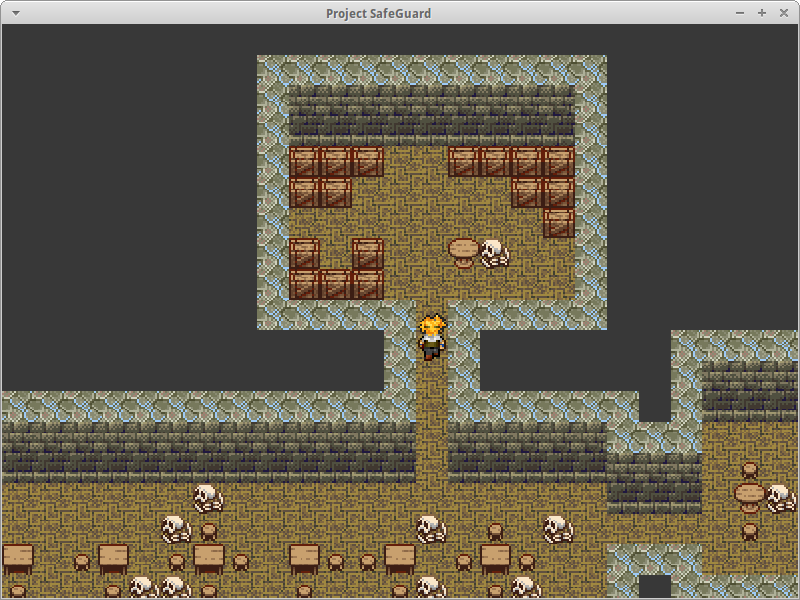800x600 pixels.
Task: Select the top-right crate in the storage room
Action: point(559,162)
